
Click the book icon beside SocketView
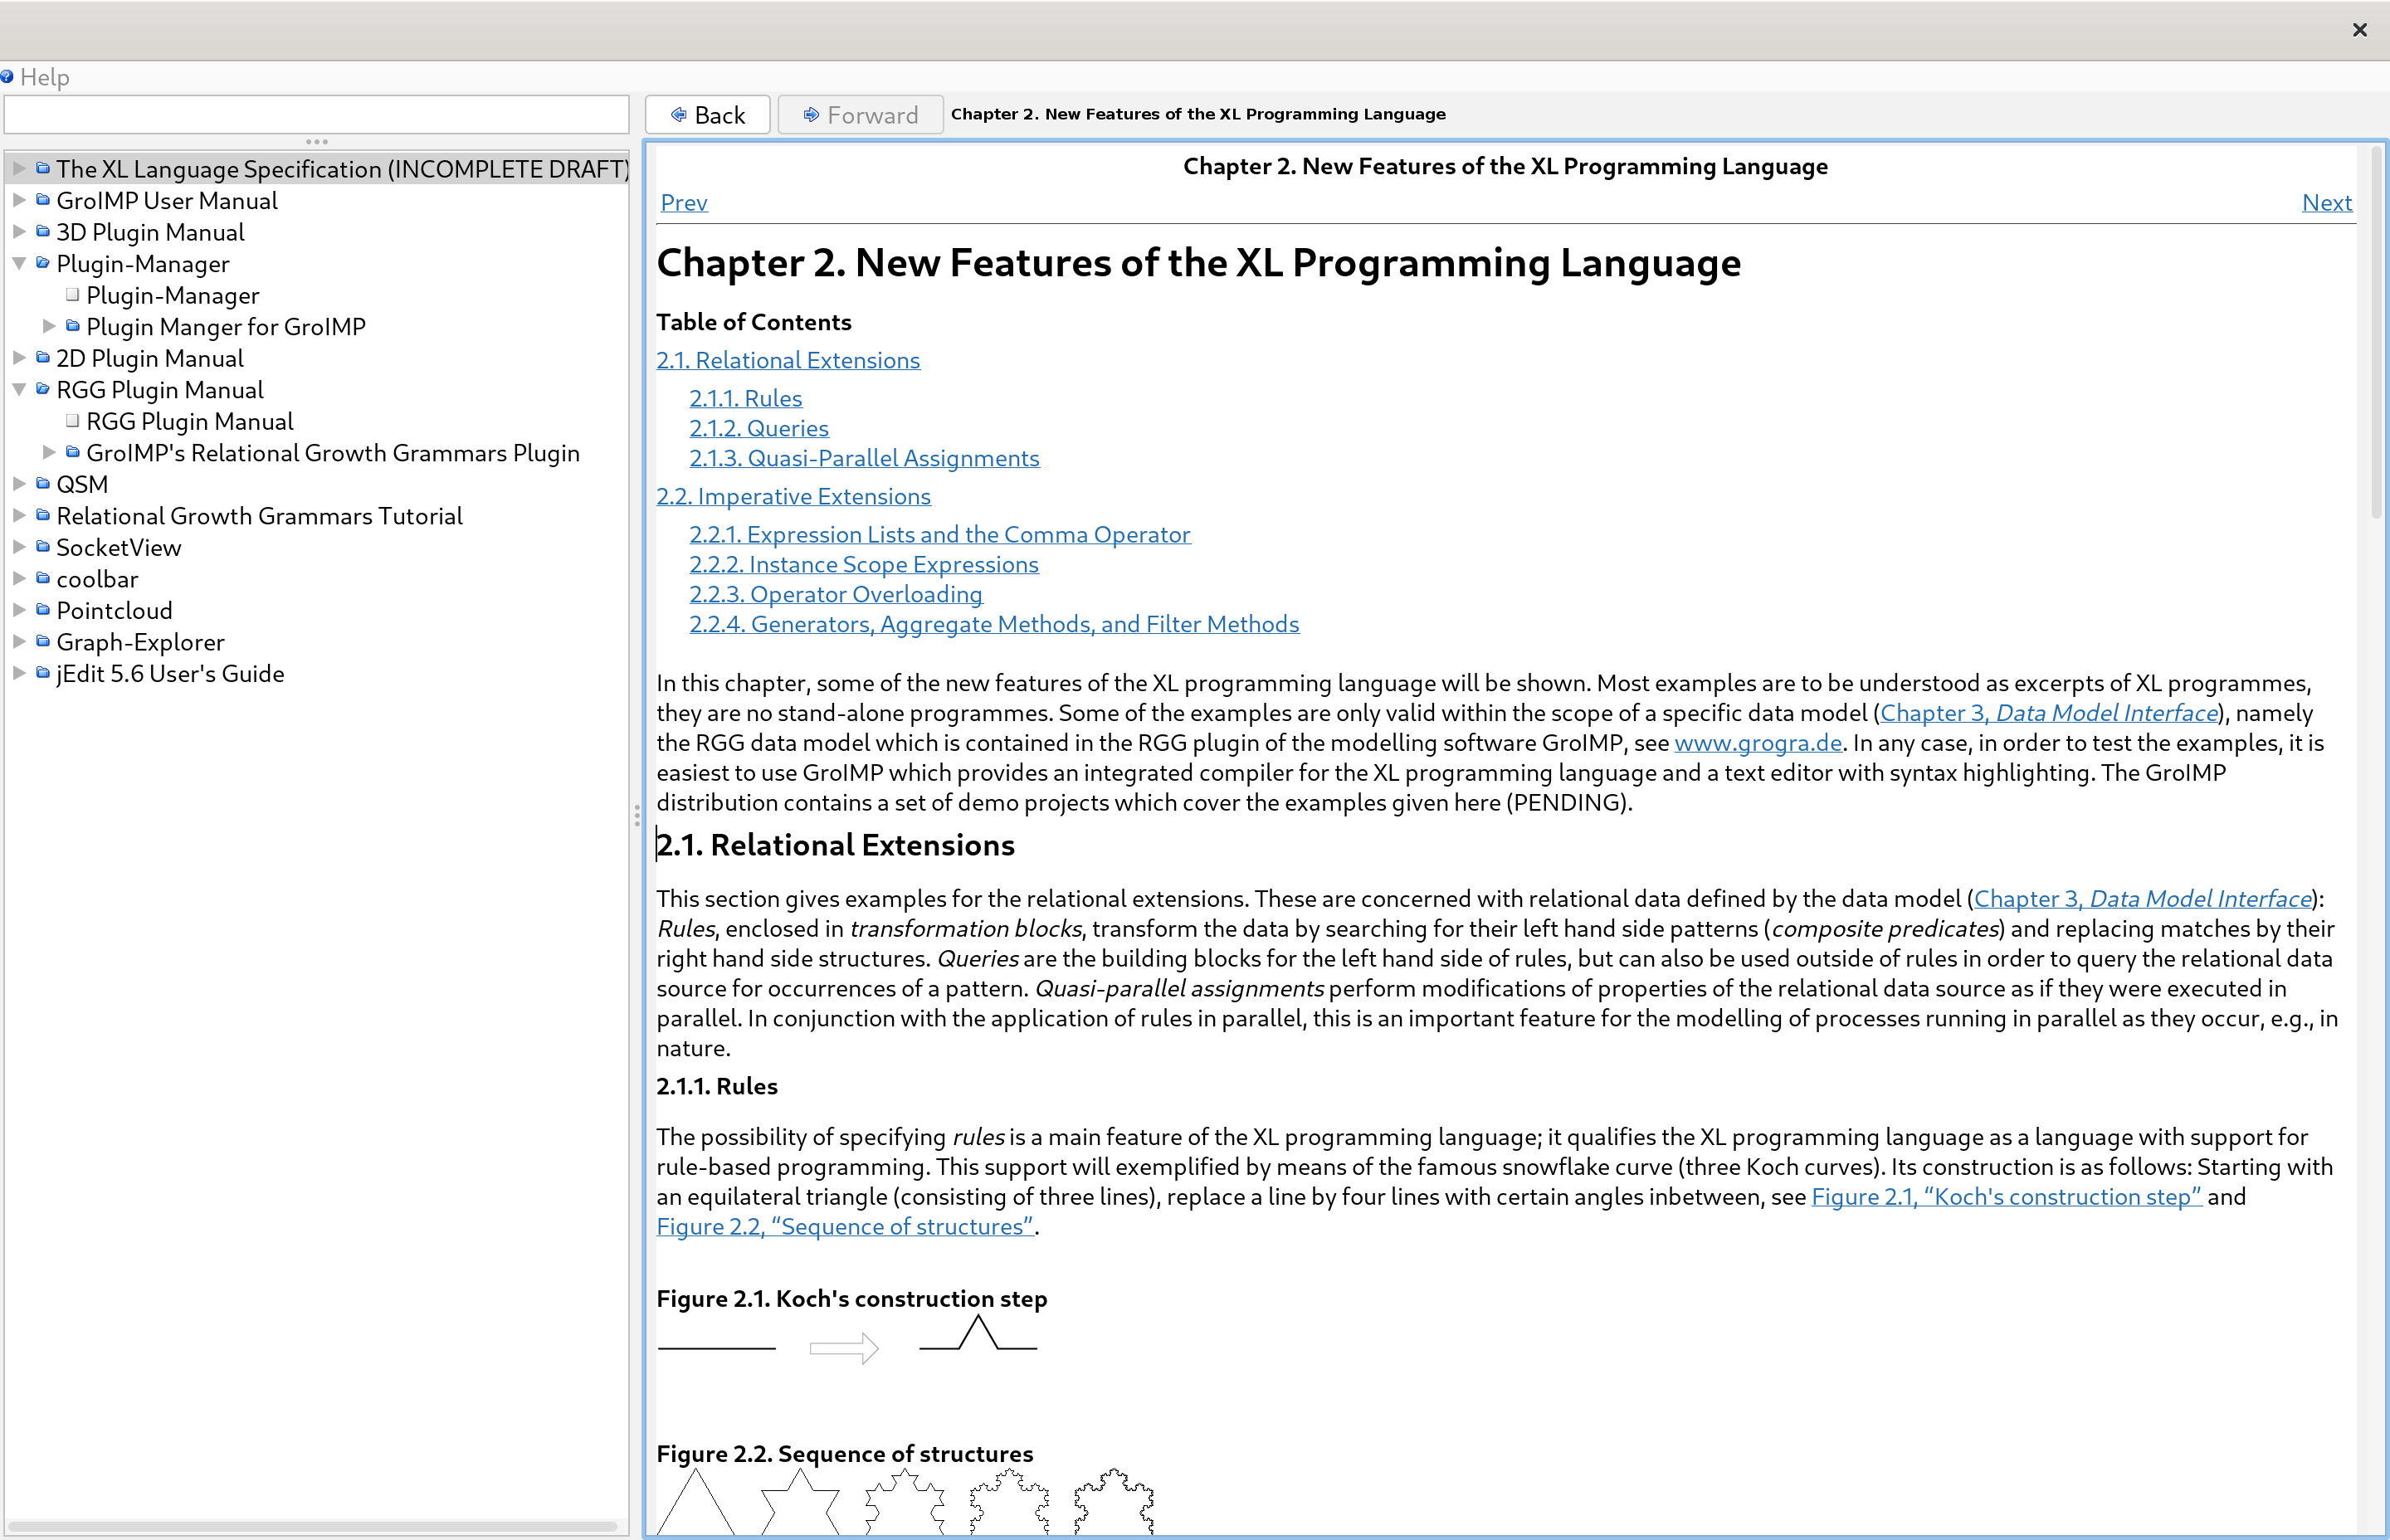pos(42,547)
